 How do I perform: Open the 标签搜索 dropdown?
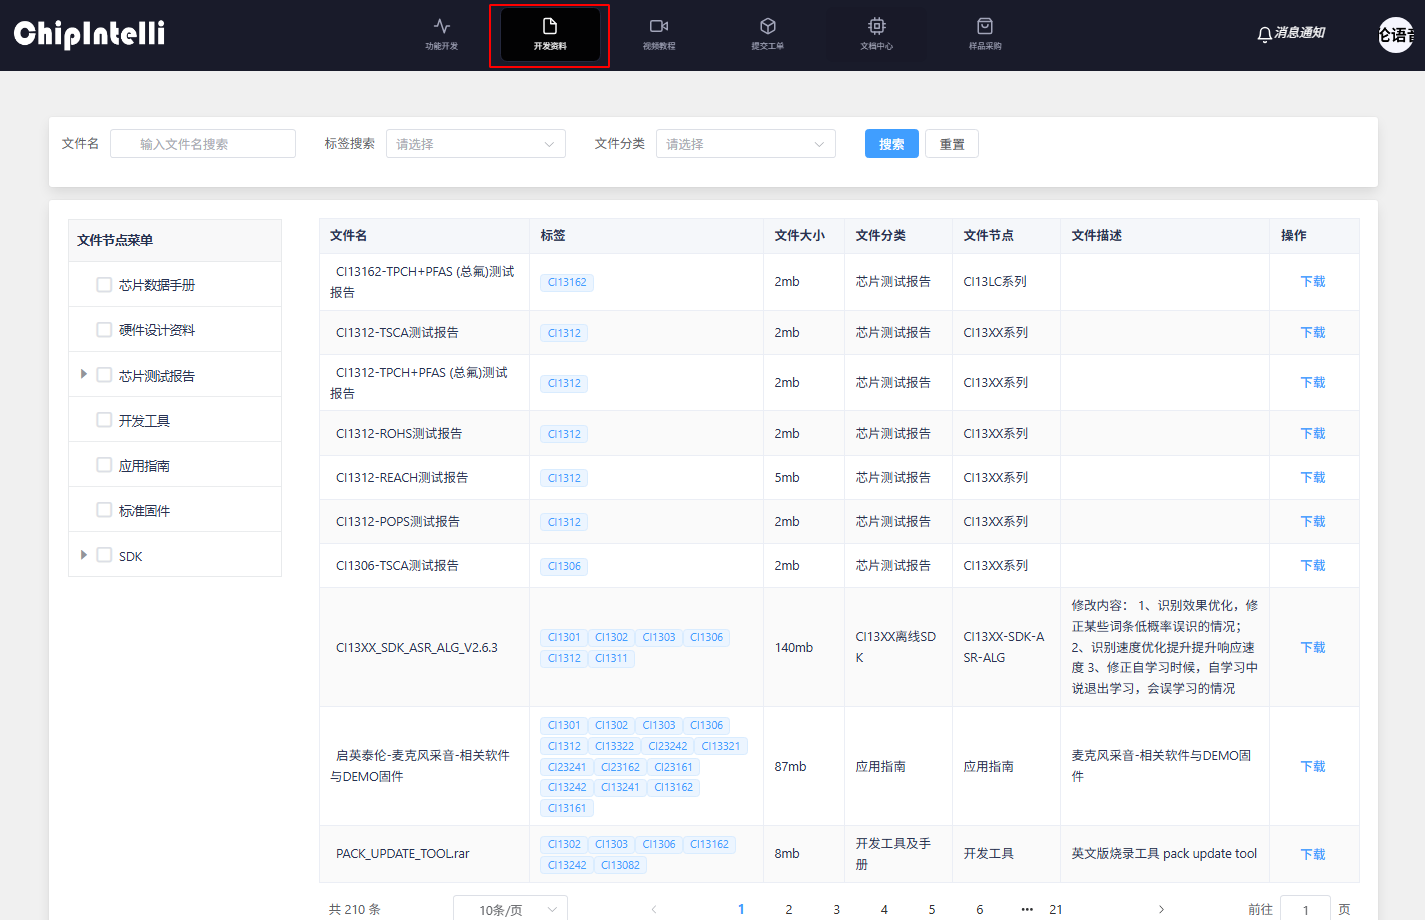pyautogui.click(x=475, y=144)
